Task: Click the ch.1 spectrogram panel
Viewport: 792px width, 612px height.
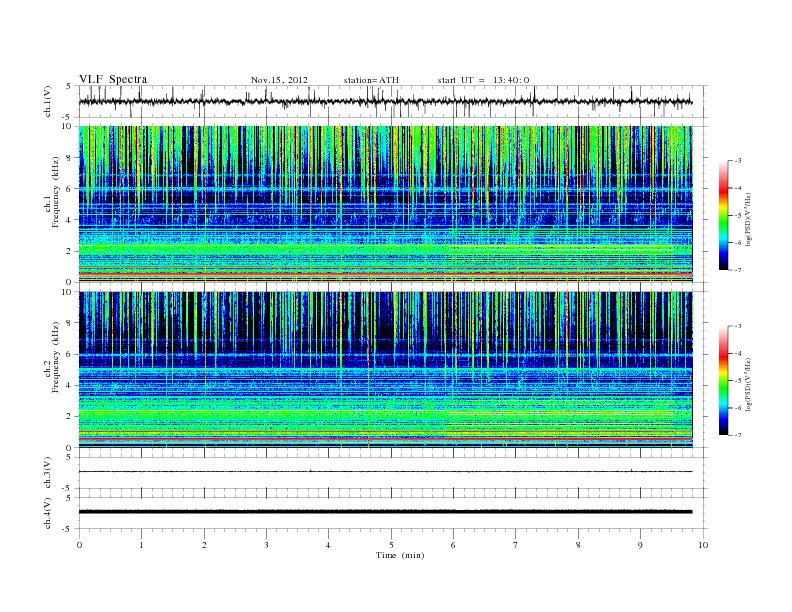Action: pyautogui.click(x=385, y=204)
